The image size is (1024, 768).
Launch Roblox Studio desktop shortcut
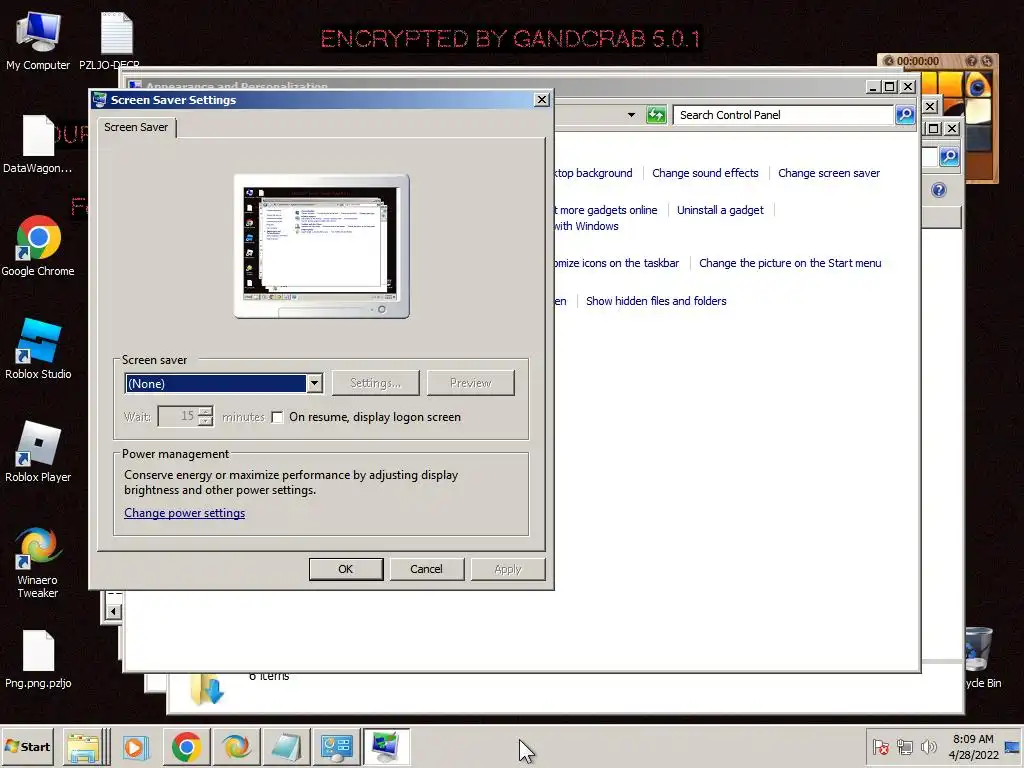coord(38,349)
